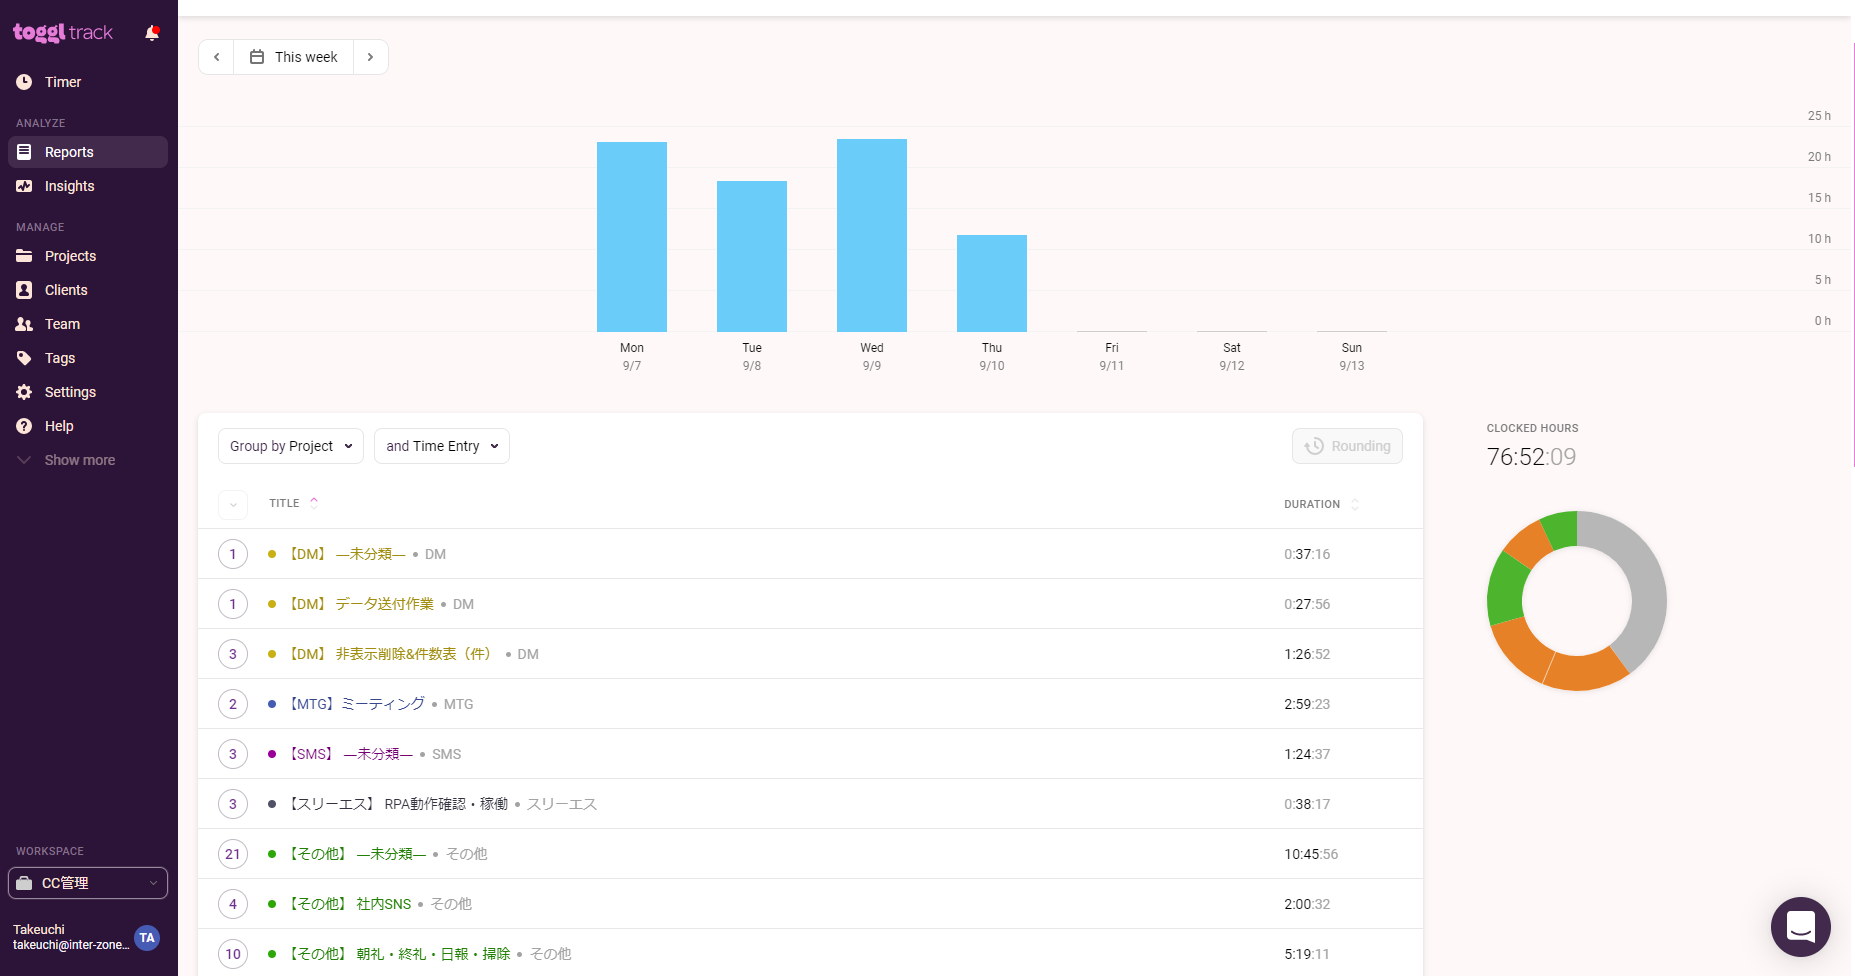Image resolution: width=1855 pixels, height=976 pixels.
Task: Expand the 21 entries of 【その他】―未分類―
Action: (233, 854)
